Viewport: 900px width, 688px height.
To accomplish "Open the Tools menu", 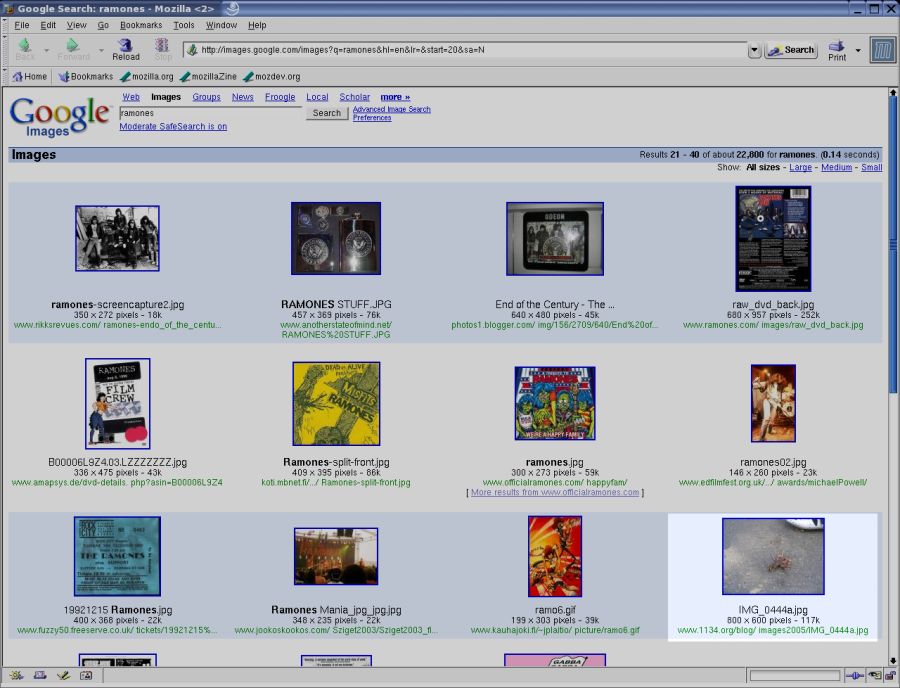I will (x=184, y=25).
